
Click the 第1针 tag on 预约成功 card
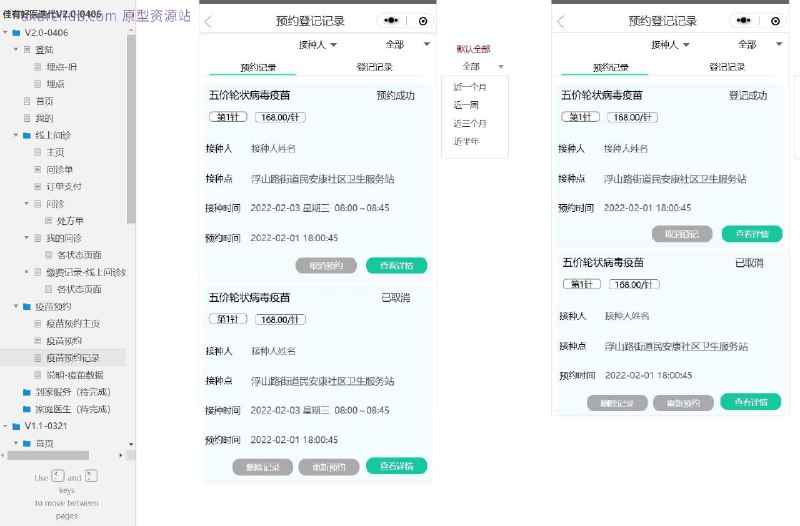click(228, 117)
